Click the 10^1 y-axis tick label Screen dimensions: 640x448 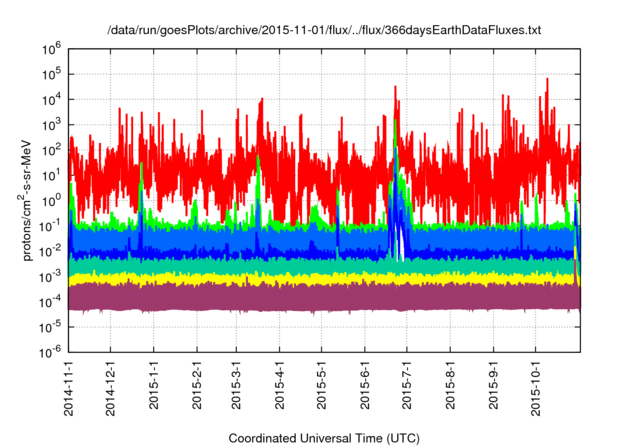click(x=51, y=176)
